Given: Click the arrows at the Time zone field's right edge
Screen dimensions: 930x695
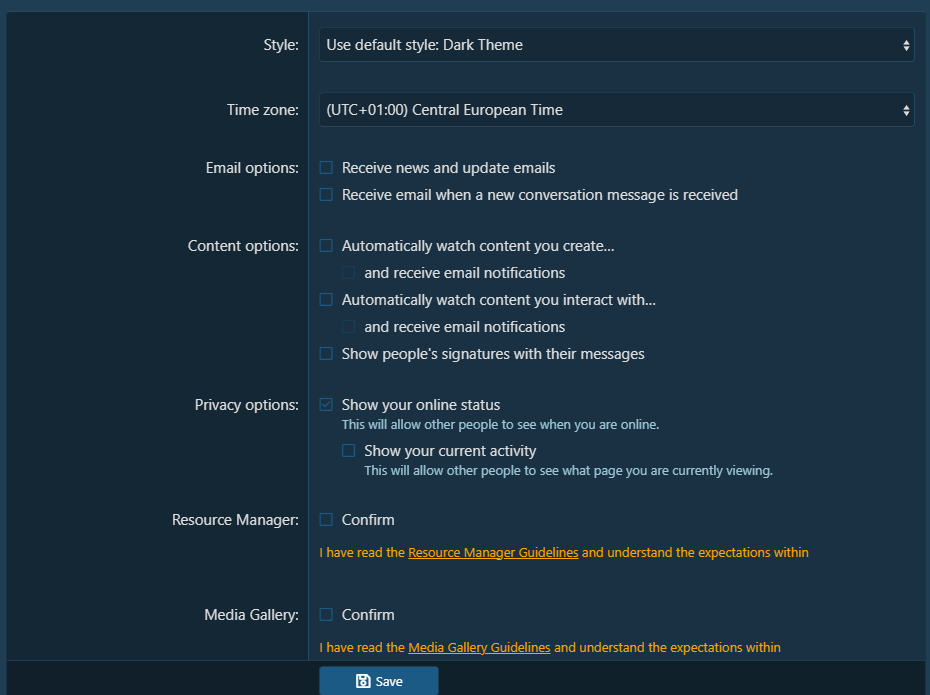Looking at the screenshot, I should pos(906,110).
